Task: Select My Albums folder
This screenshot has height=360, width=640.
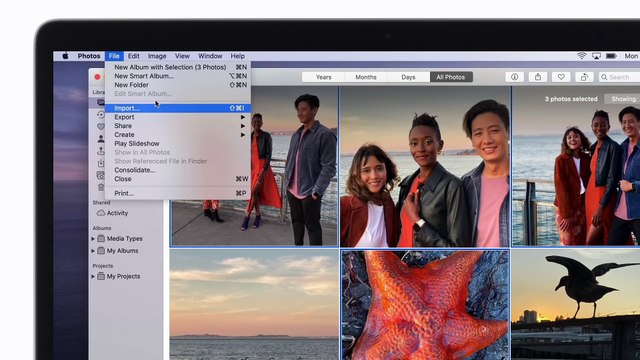Action: click(x=118, y=251)
